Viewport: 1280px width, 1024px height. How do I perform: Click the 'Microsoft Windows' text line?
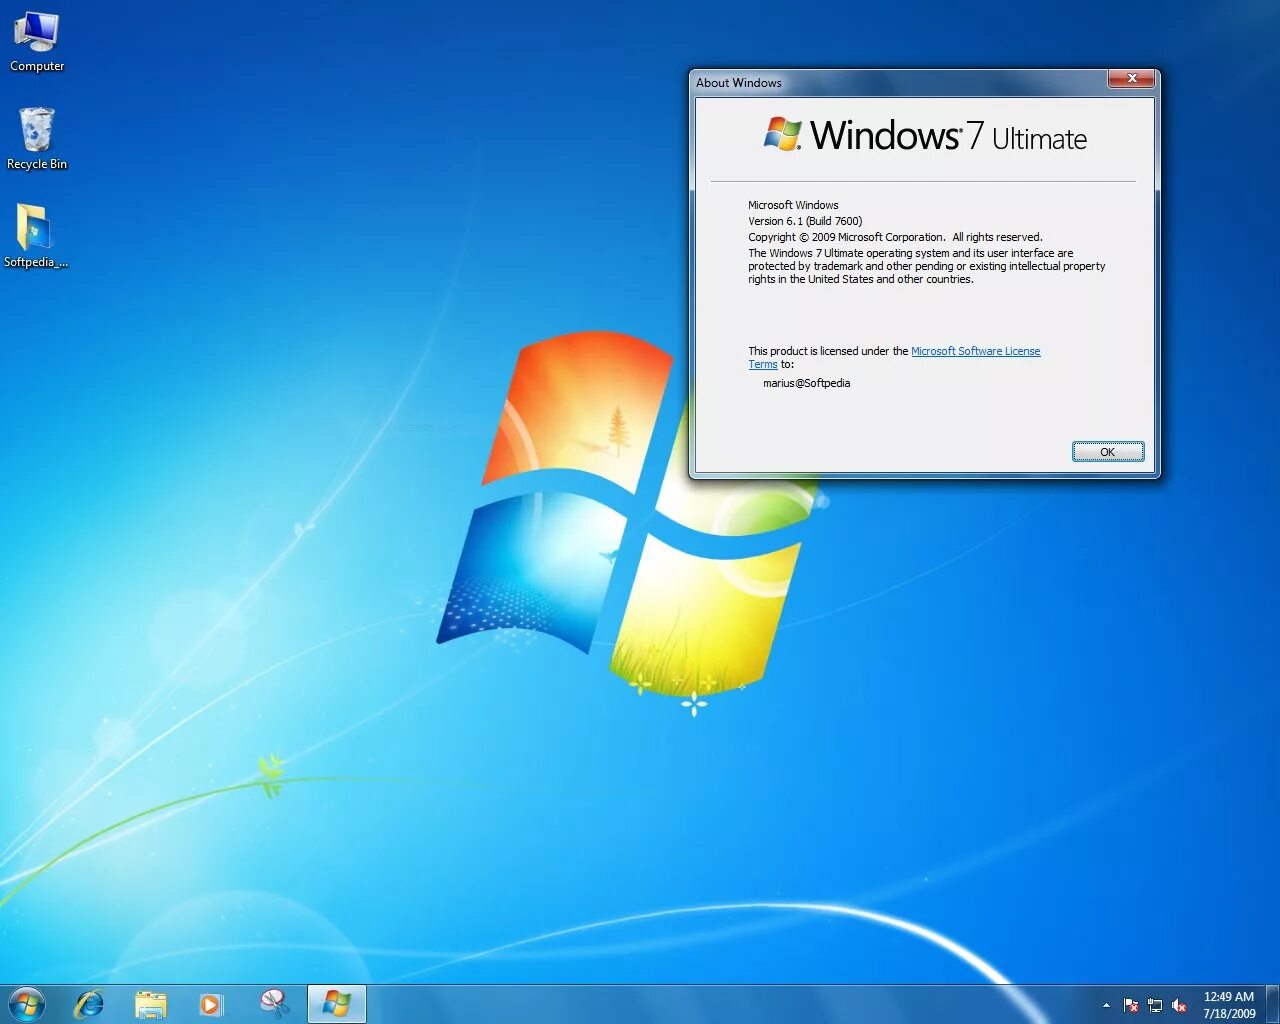click(x=793, y=205)
